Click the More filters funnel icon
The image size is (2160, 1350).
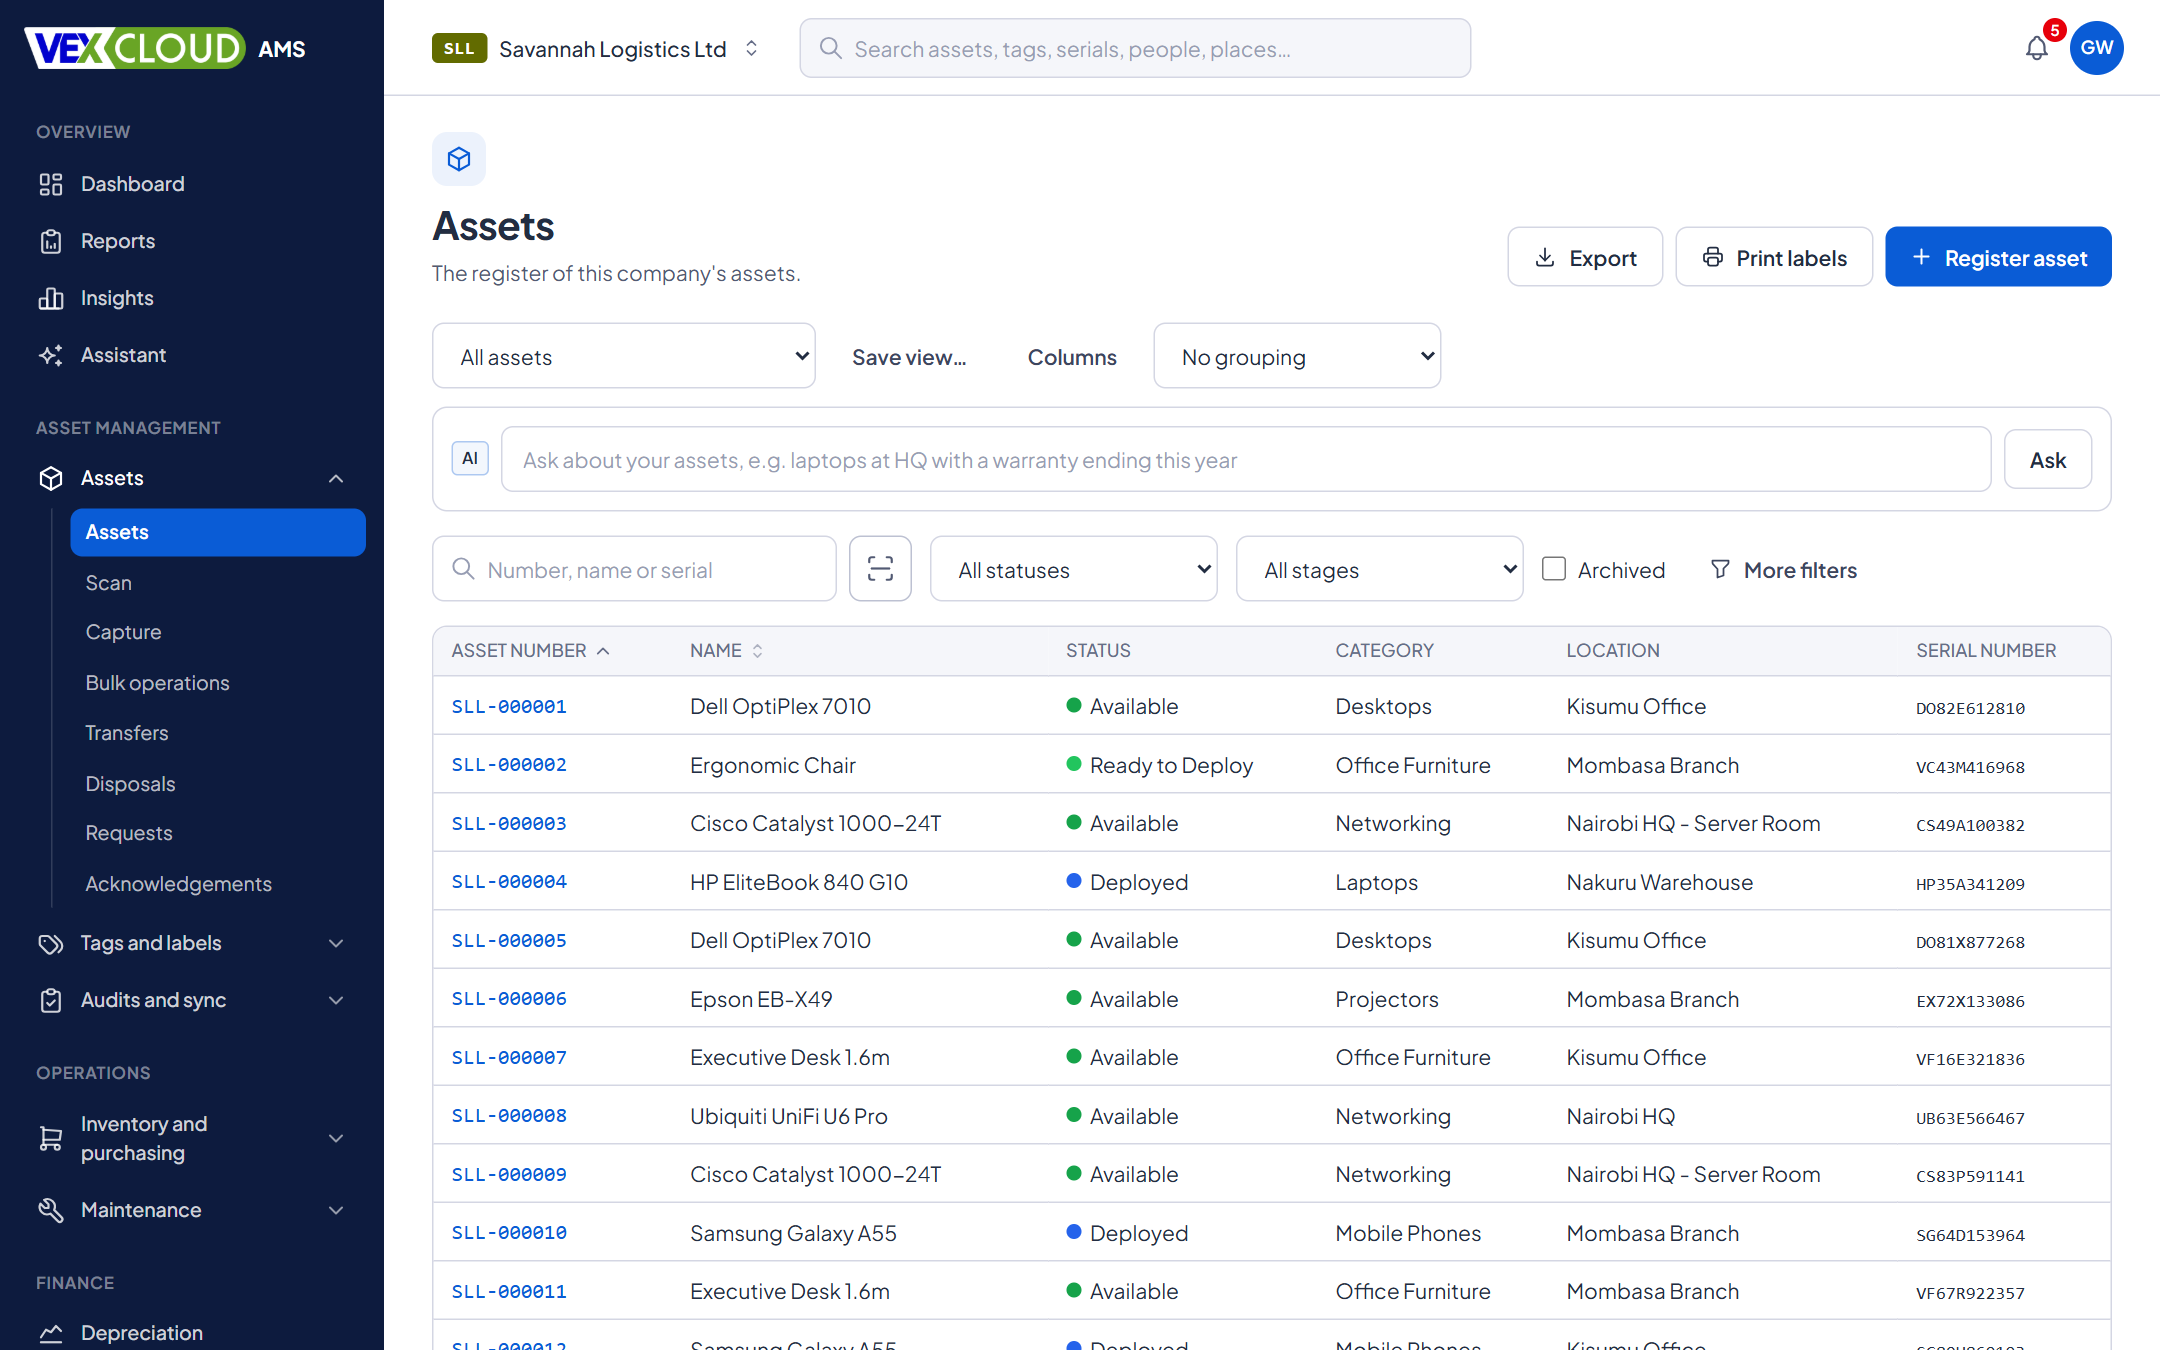1720,569
